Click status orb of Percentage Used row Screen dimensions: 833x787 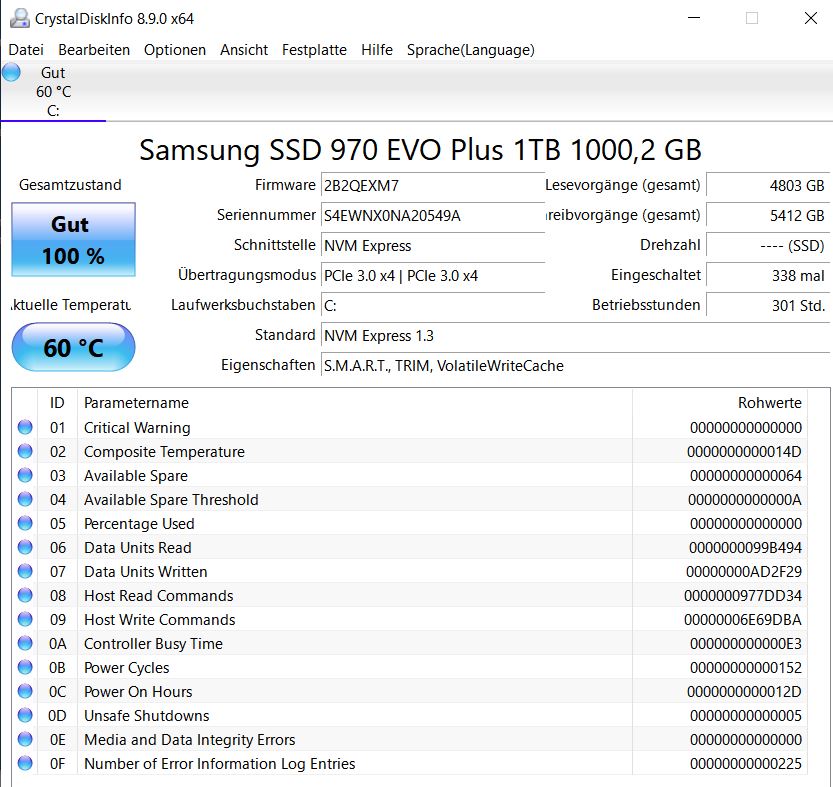coord(25,523)
